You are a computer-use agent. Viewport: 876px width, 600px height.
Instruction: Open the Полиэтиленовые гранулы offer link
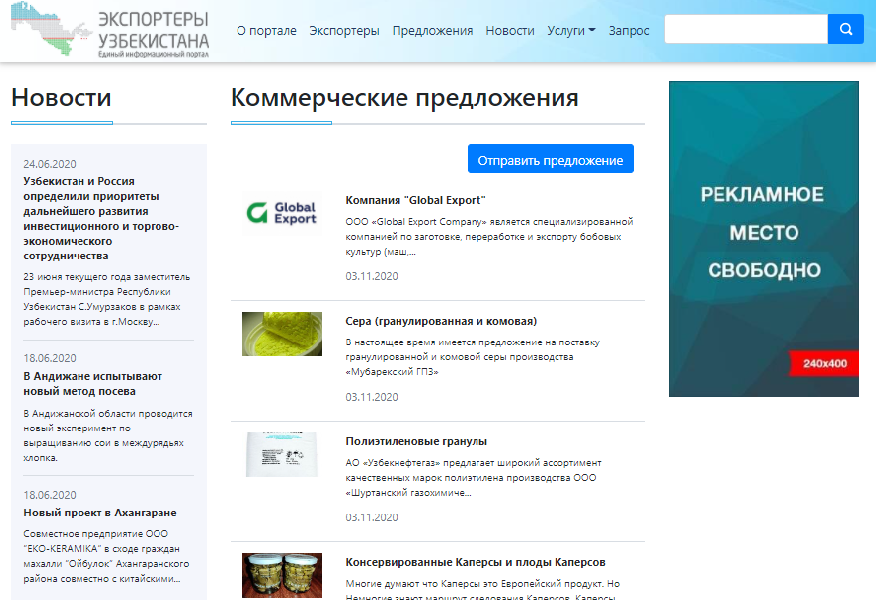coord(415,441)
